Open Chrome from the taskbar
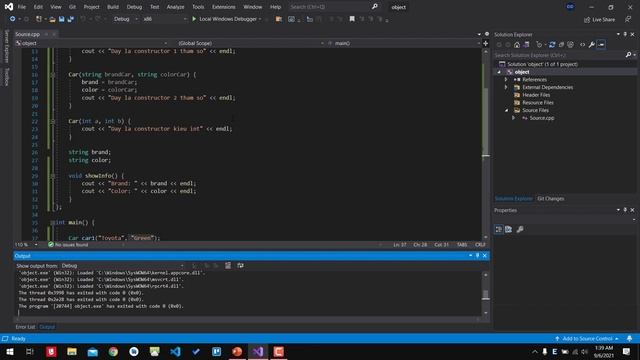The height and width of the screenshot is (360, 640). point(113,351)
